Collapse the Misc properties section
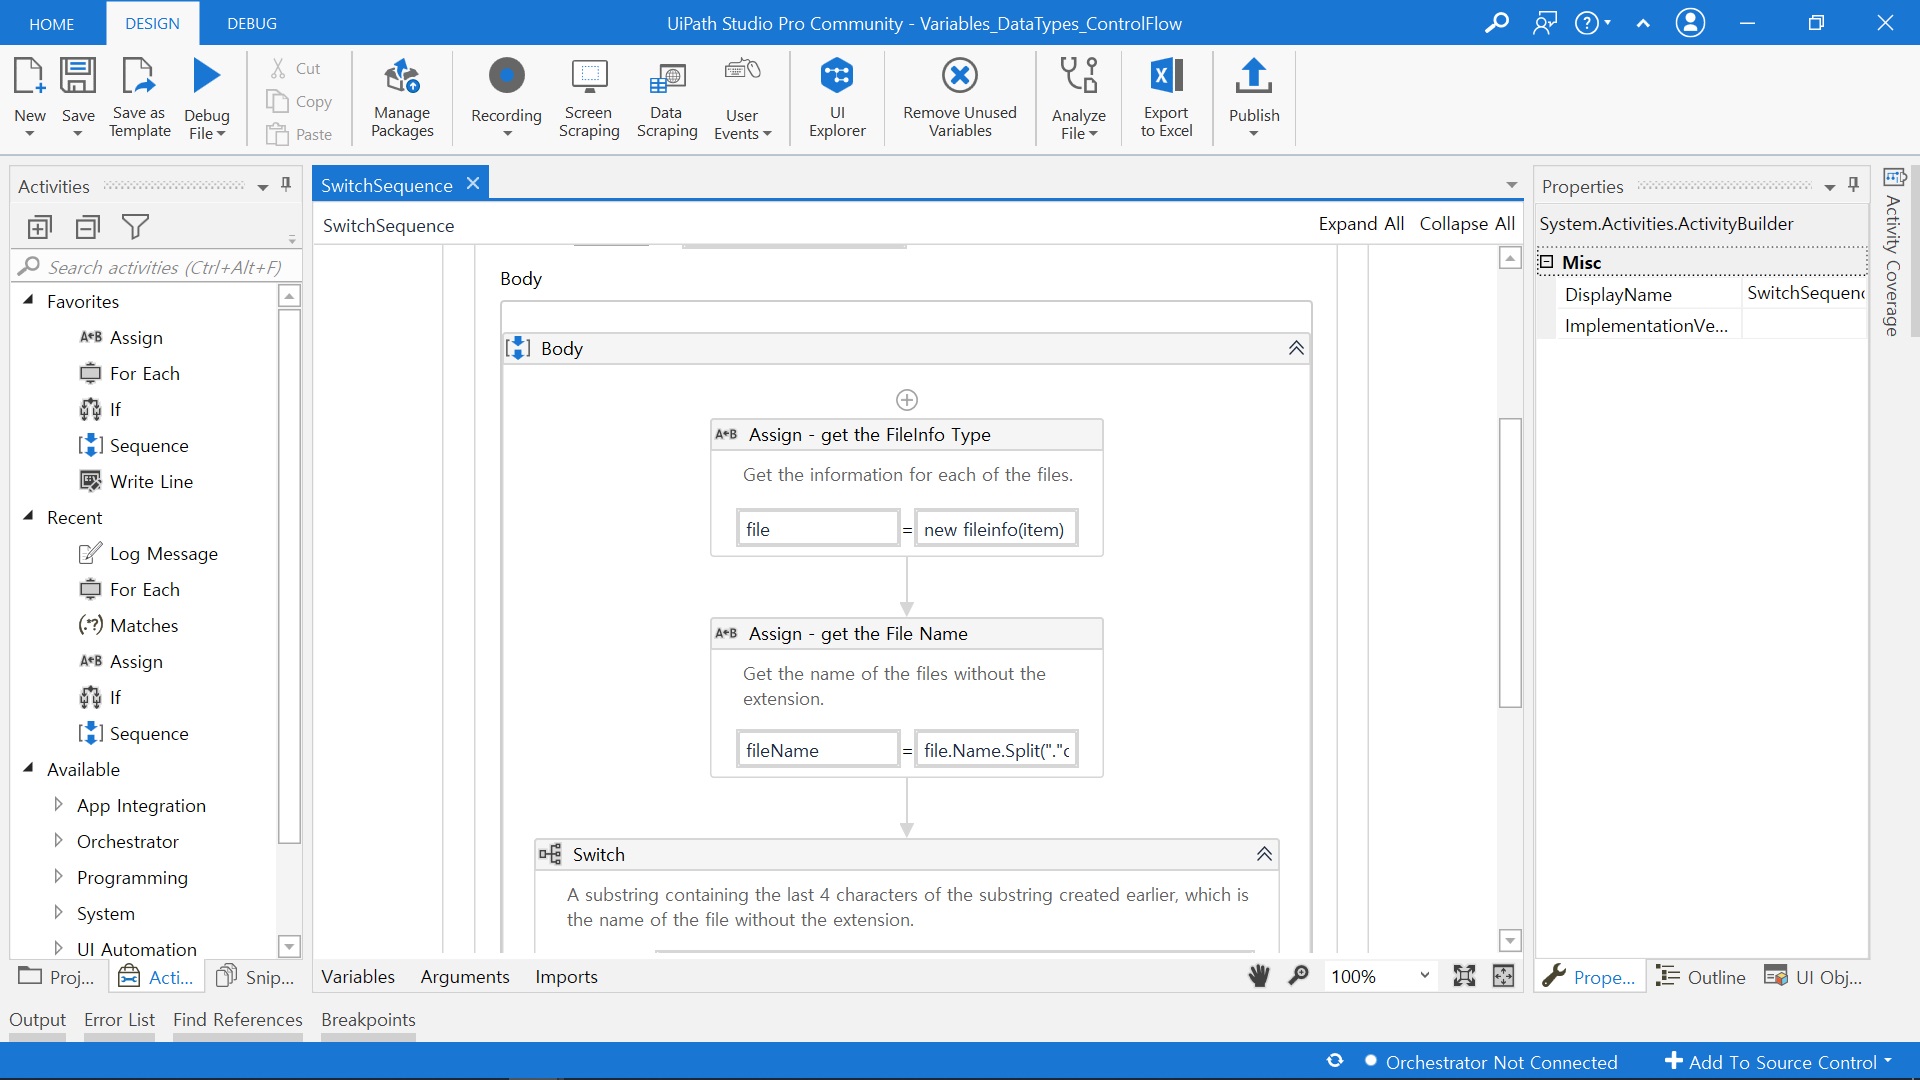This screenshot has height=1080, width=1920. click(1546, 262)
